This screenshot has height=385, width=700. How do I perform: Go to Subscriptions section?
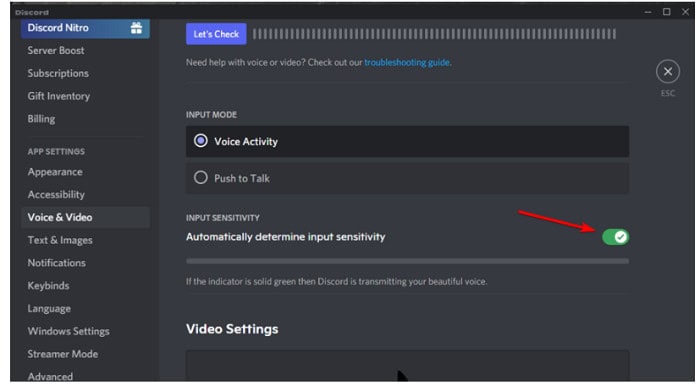(58, 73)
